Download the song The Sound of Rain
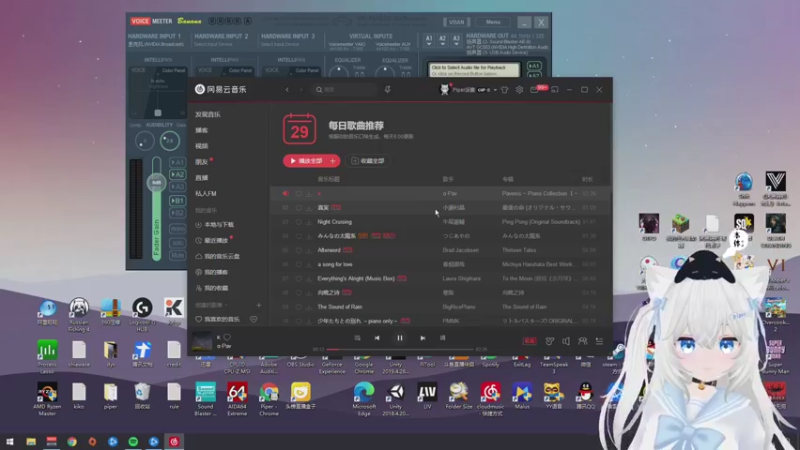800x450 pixels. pos(309,307)
